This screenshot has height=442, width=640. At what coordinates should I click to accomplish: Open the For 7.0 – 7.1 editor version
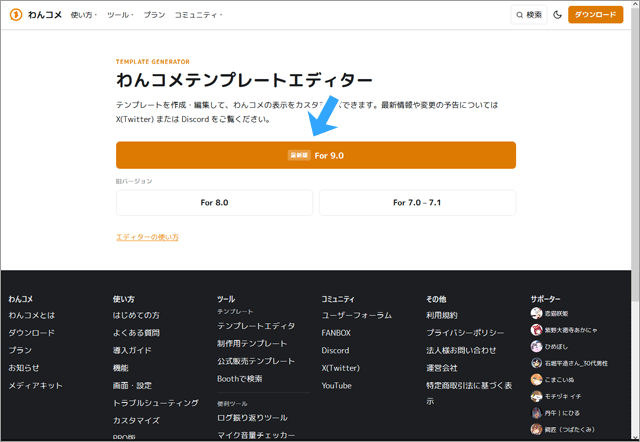417,202
